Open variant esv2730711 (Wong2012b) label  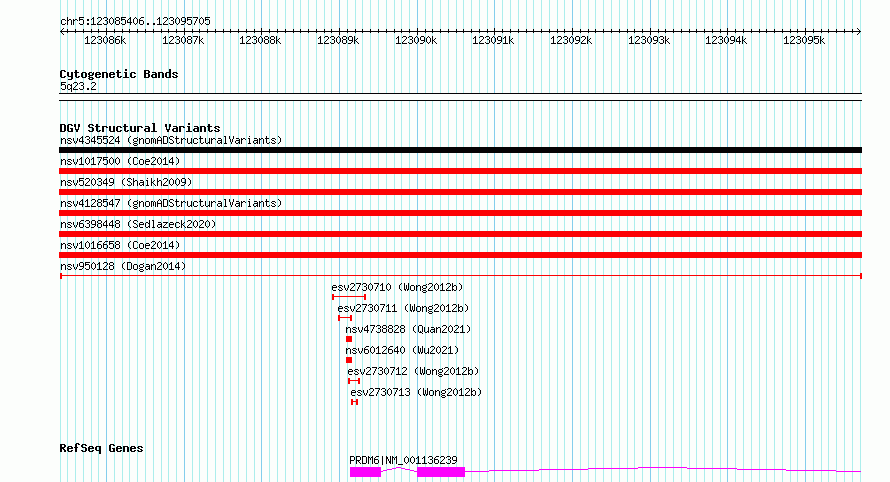pyautogui.click(x=403, y=308)
